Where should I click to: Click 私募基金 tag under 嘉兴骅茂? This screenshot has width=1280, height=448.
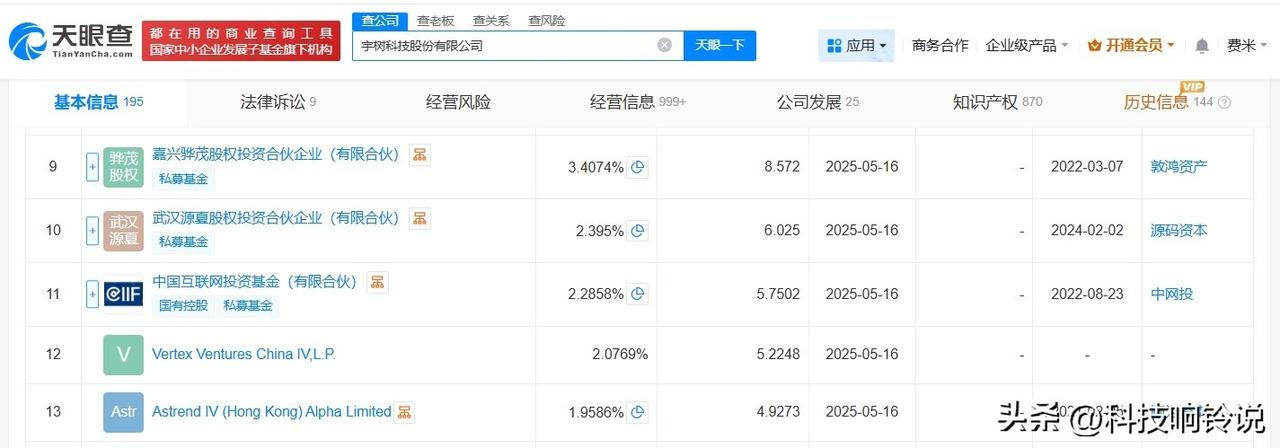(183, 179)
